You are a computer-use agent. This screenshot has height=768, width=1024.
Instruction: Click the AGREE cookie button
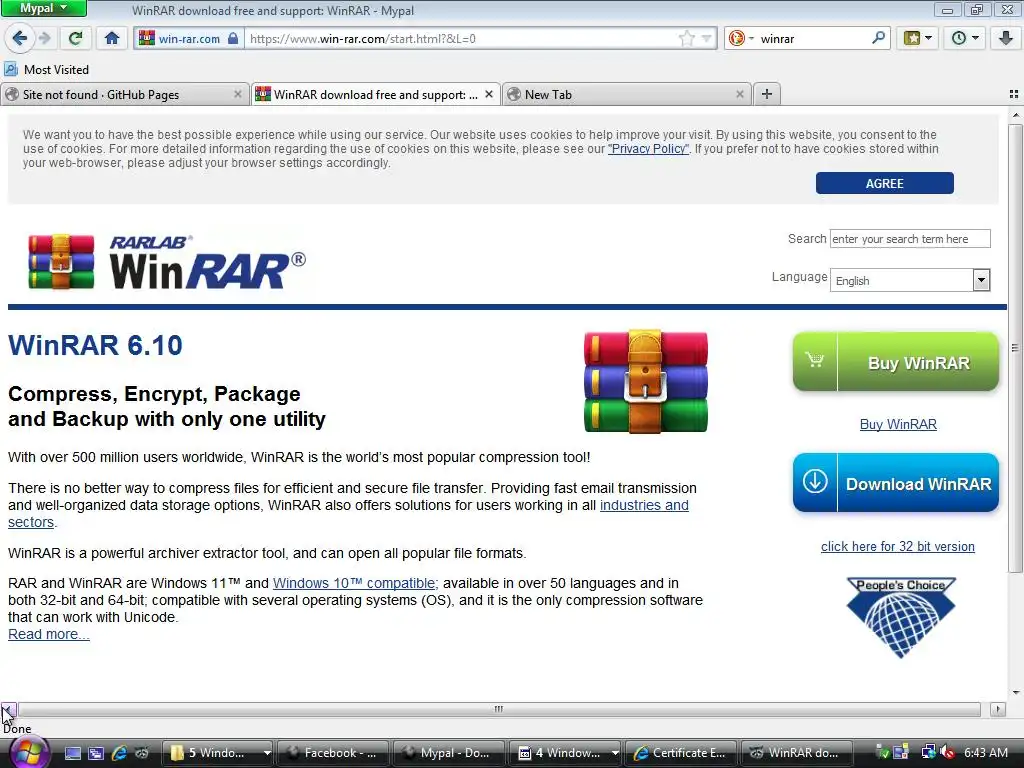click(884, 184)
